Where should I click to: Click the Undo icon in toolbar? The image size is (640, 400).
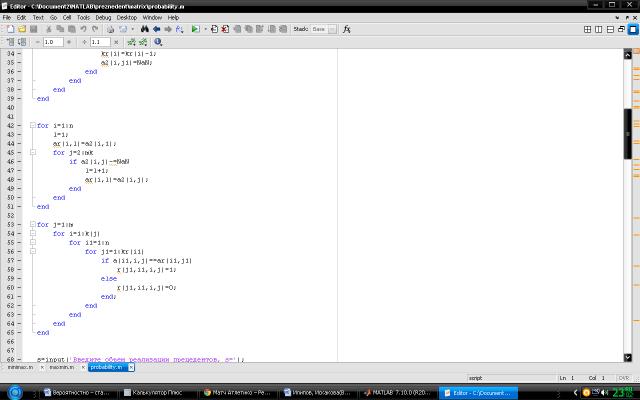pos(85,30)
